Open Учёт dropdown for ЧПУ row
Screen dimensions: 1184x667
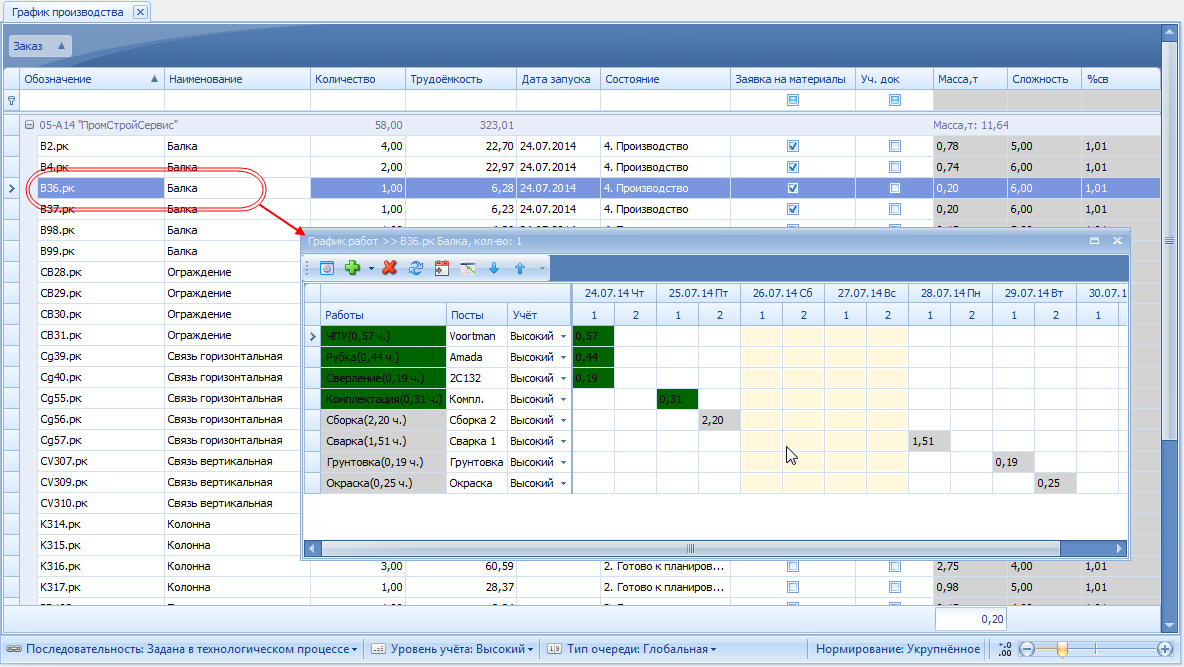(563, 337)
